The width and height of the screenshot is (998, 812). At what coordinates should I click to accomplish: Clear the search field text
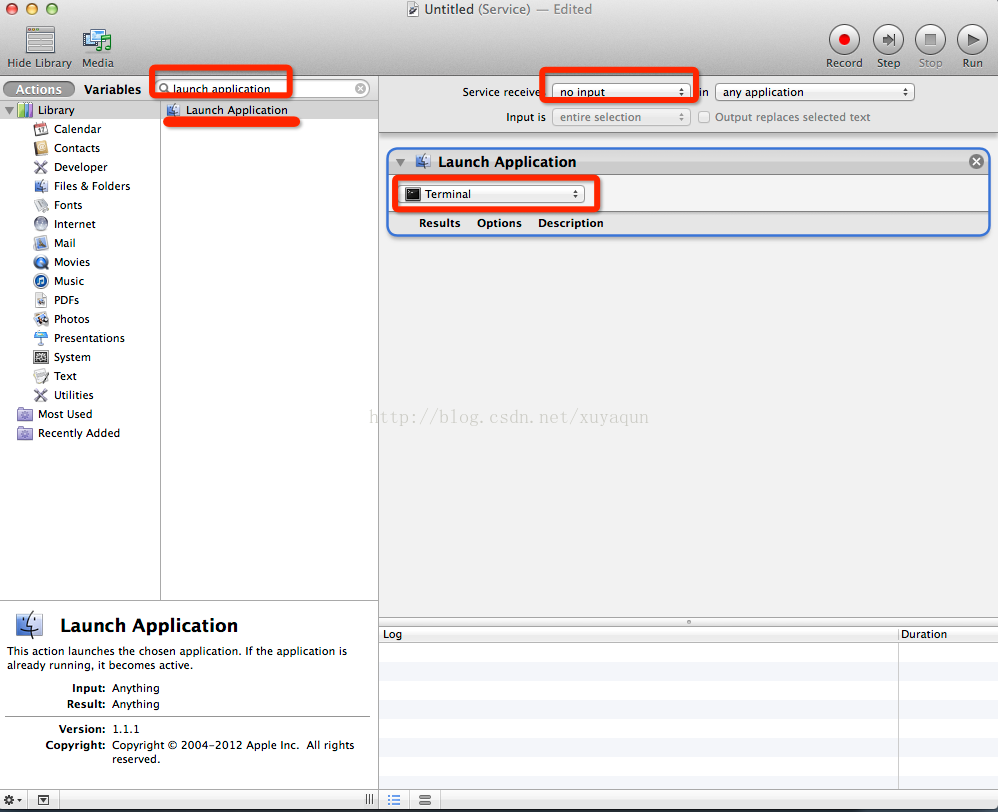360,88
